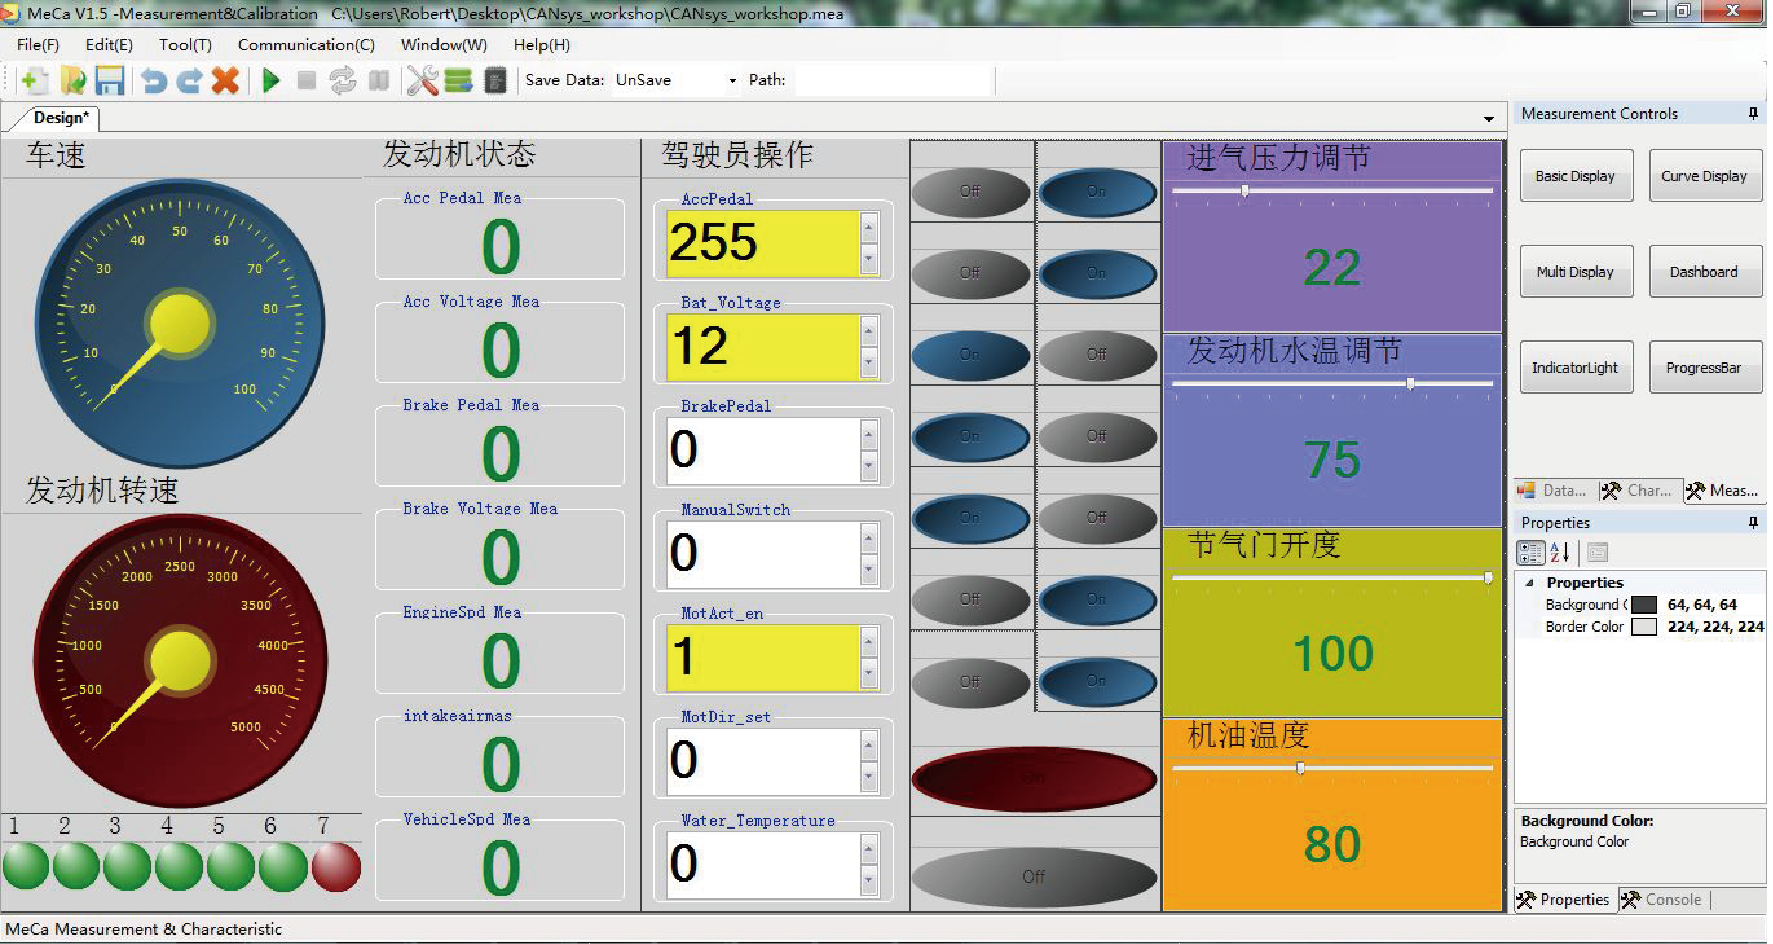The image size is (1773, 944).
Task: Click the gray Stop square icon
Action: pos(307,81)
